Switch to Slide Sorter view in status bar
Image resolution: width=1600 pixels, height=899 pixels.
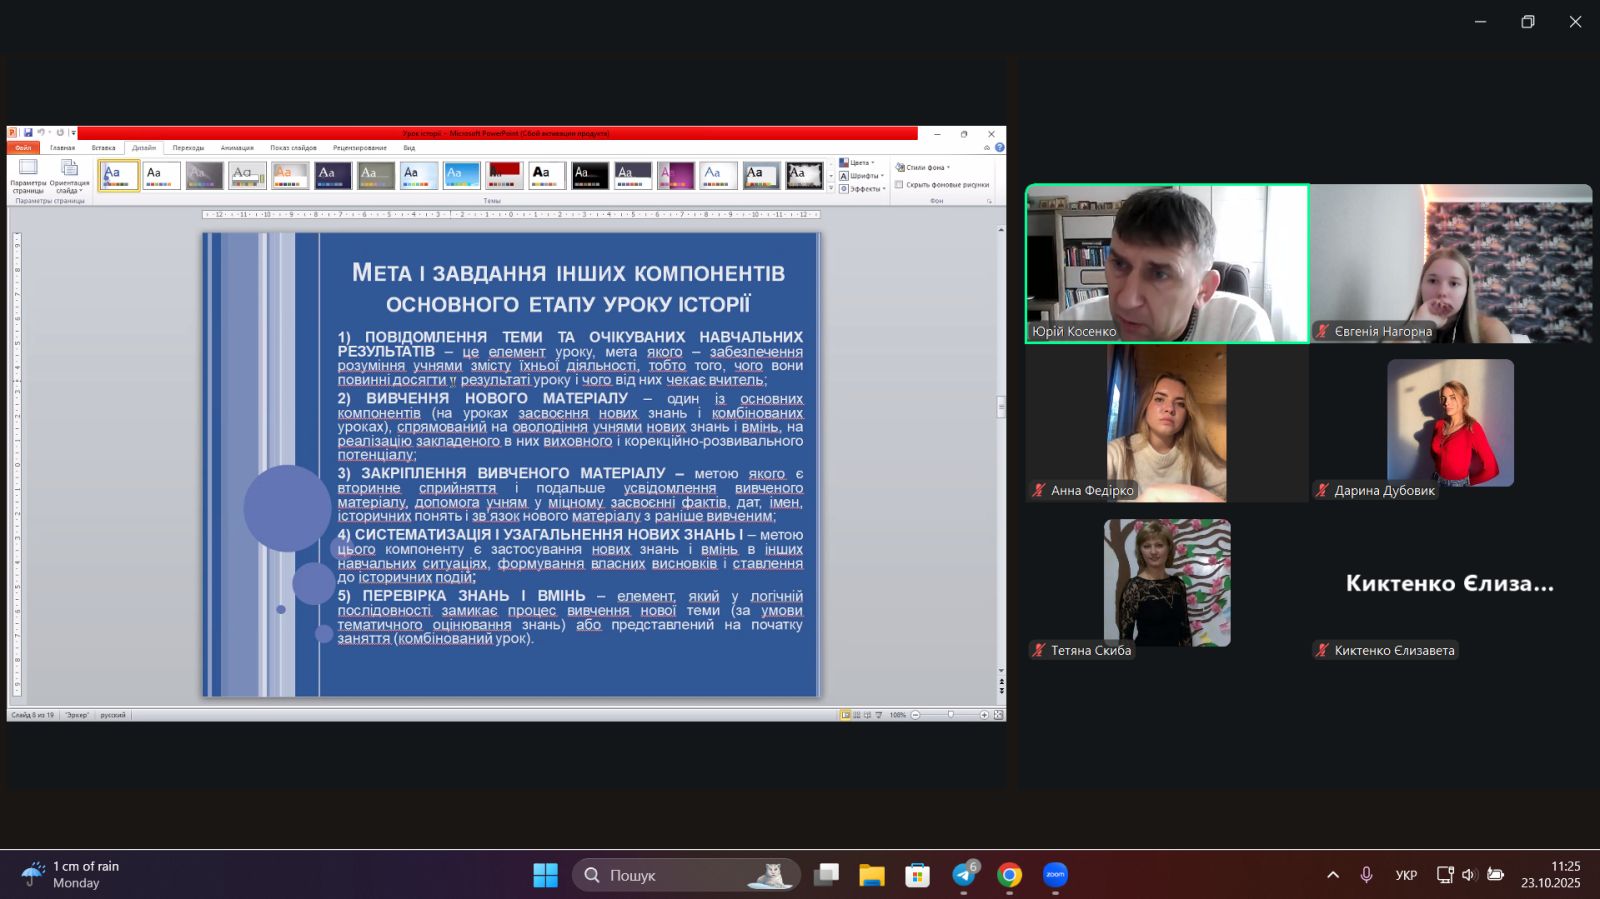857,715
